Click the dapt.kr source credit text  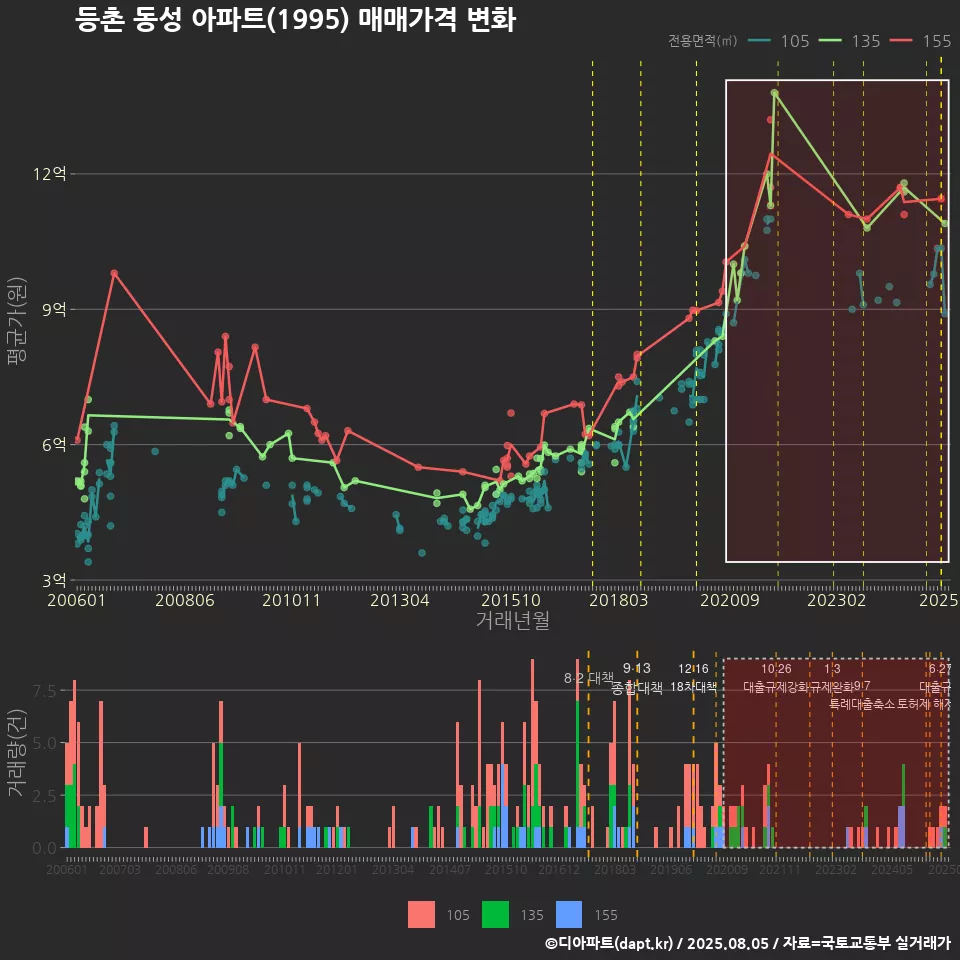coord(748,943)
